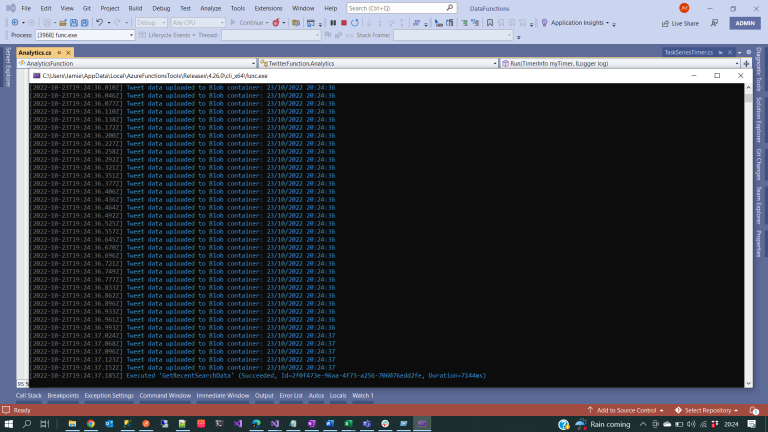Open the Exception Settings tab
Viewport: 768px width, 432px height.
(x=109, y=395)
